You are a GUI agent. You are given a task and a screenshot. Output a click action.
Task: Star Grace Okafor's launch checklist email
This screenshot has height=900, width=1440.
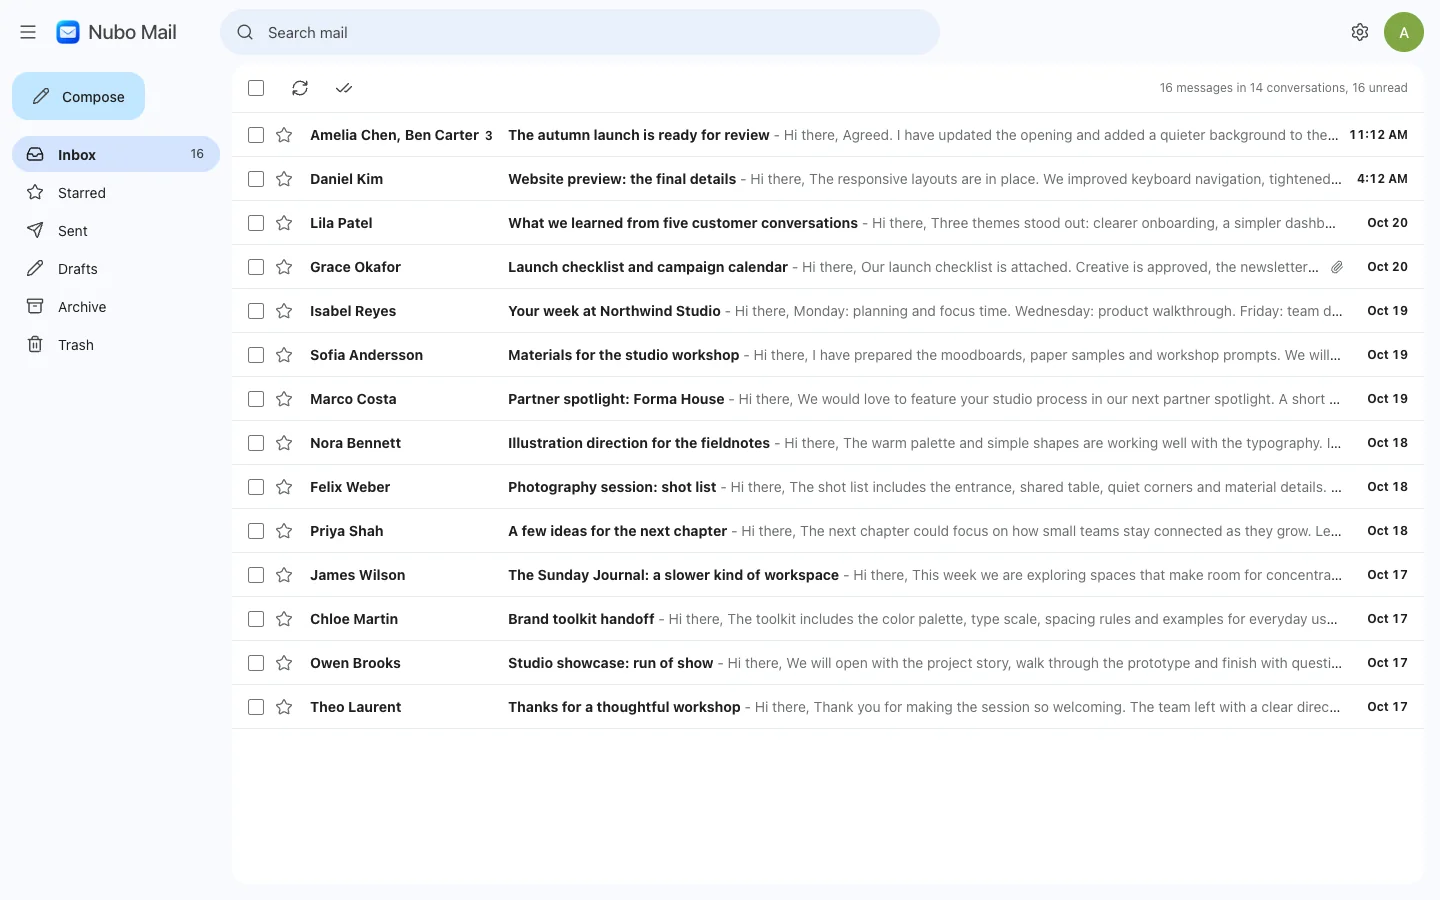coord(284,267)
